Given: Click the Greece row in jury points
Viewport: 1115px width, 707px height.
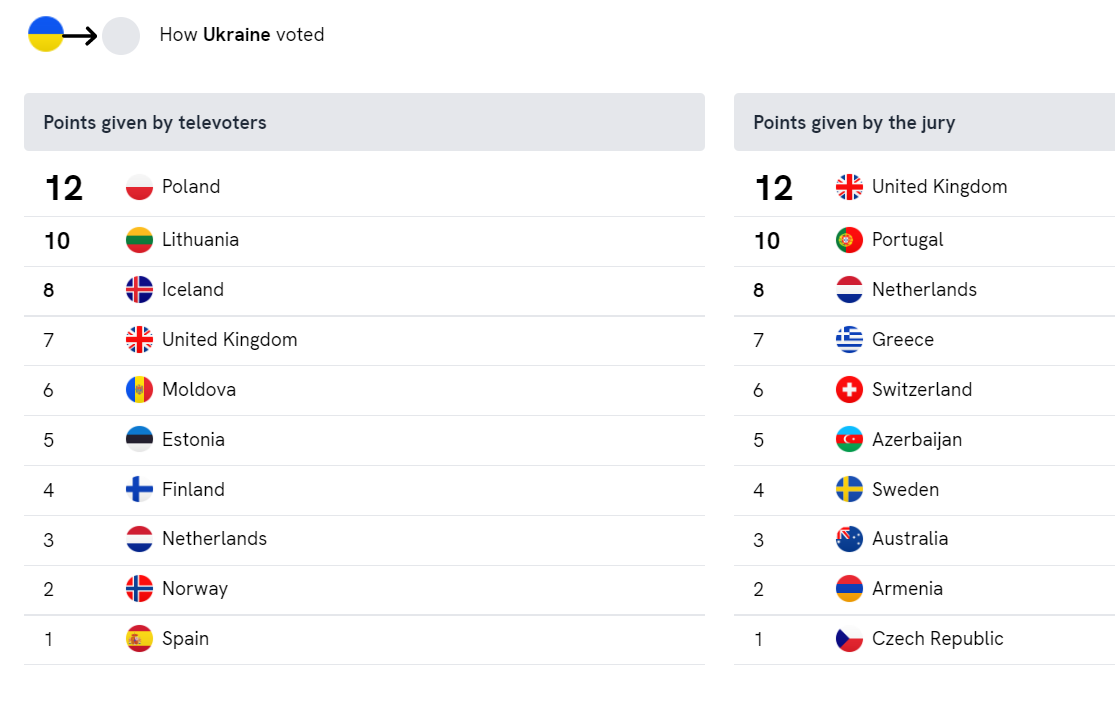Looking at the screenshot, I should [x=924, y=341].
